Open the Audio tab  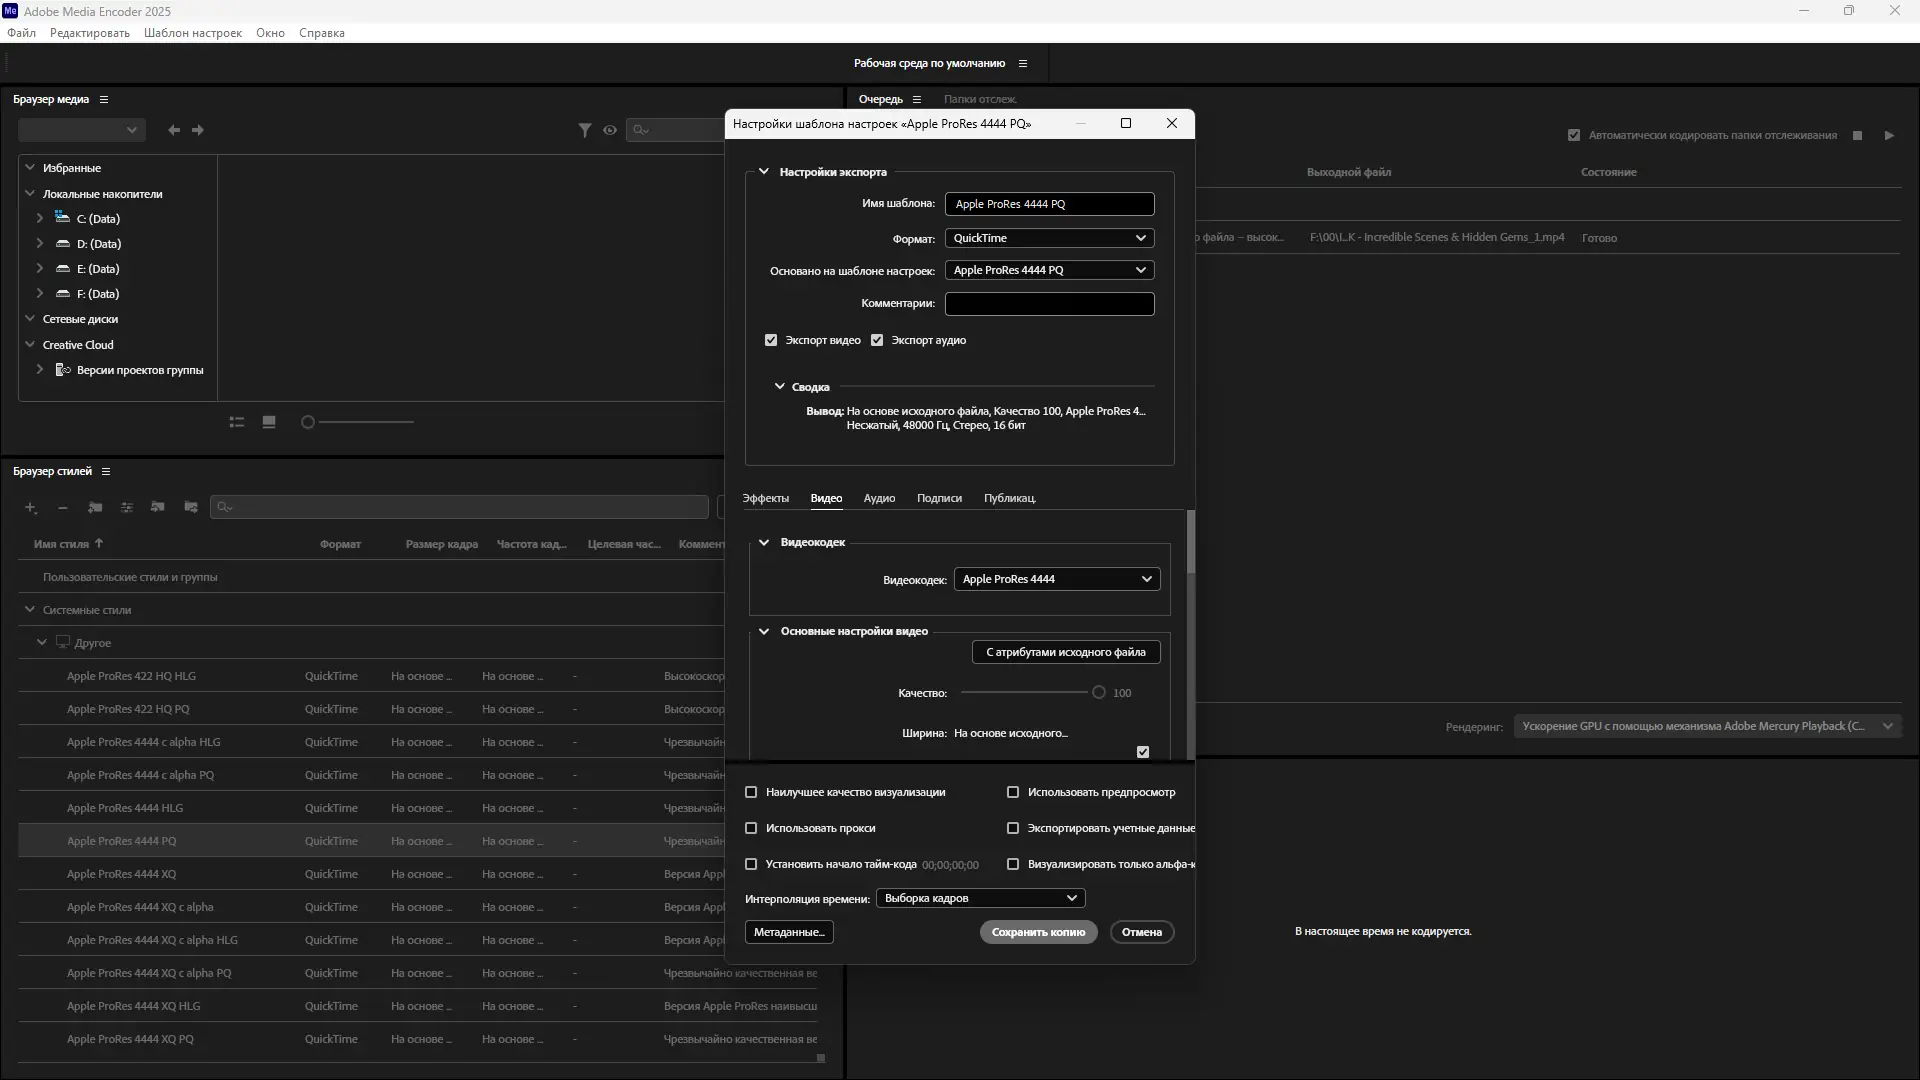(x=879, y=498)
